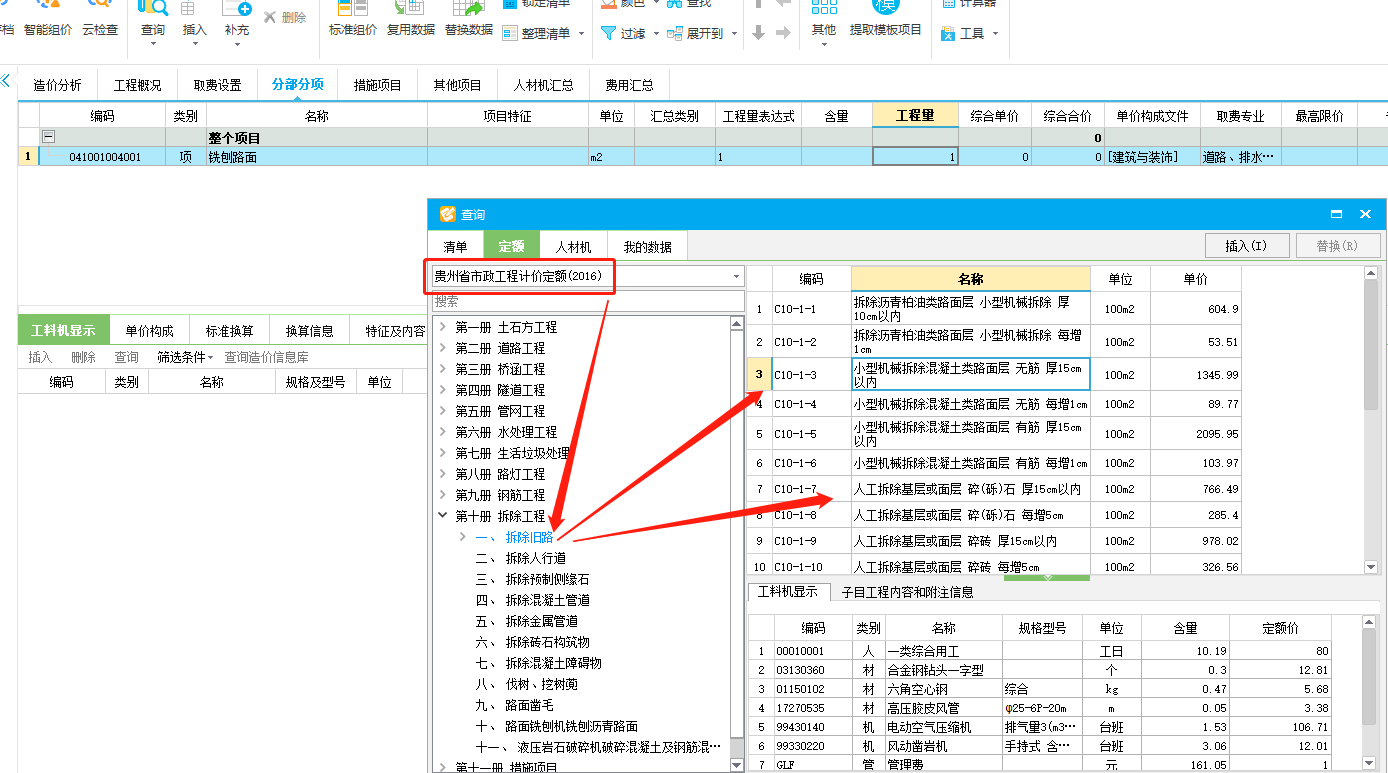The width and height of the screenshot is (1388, 773).
Task: Expand 第三册 桥涵工程 tree node
Action: tap(443, 369)
